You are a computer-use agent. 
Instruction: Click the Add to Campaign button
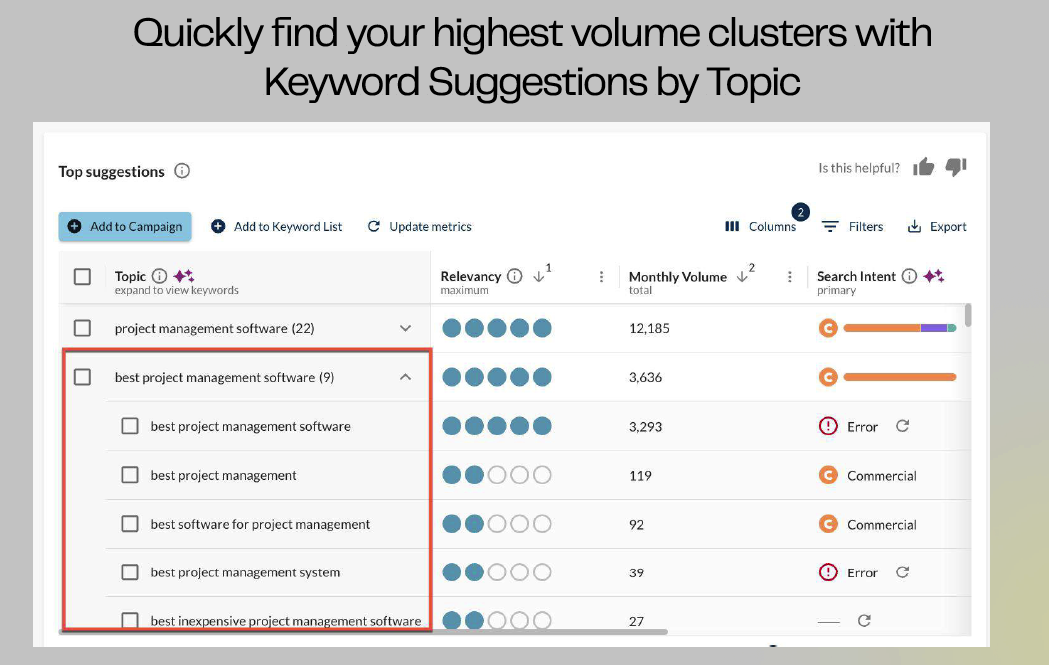click(125, 227)
